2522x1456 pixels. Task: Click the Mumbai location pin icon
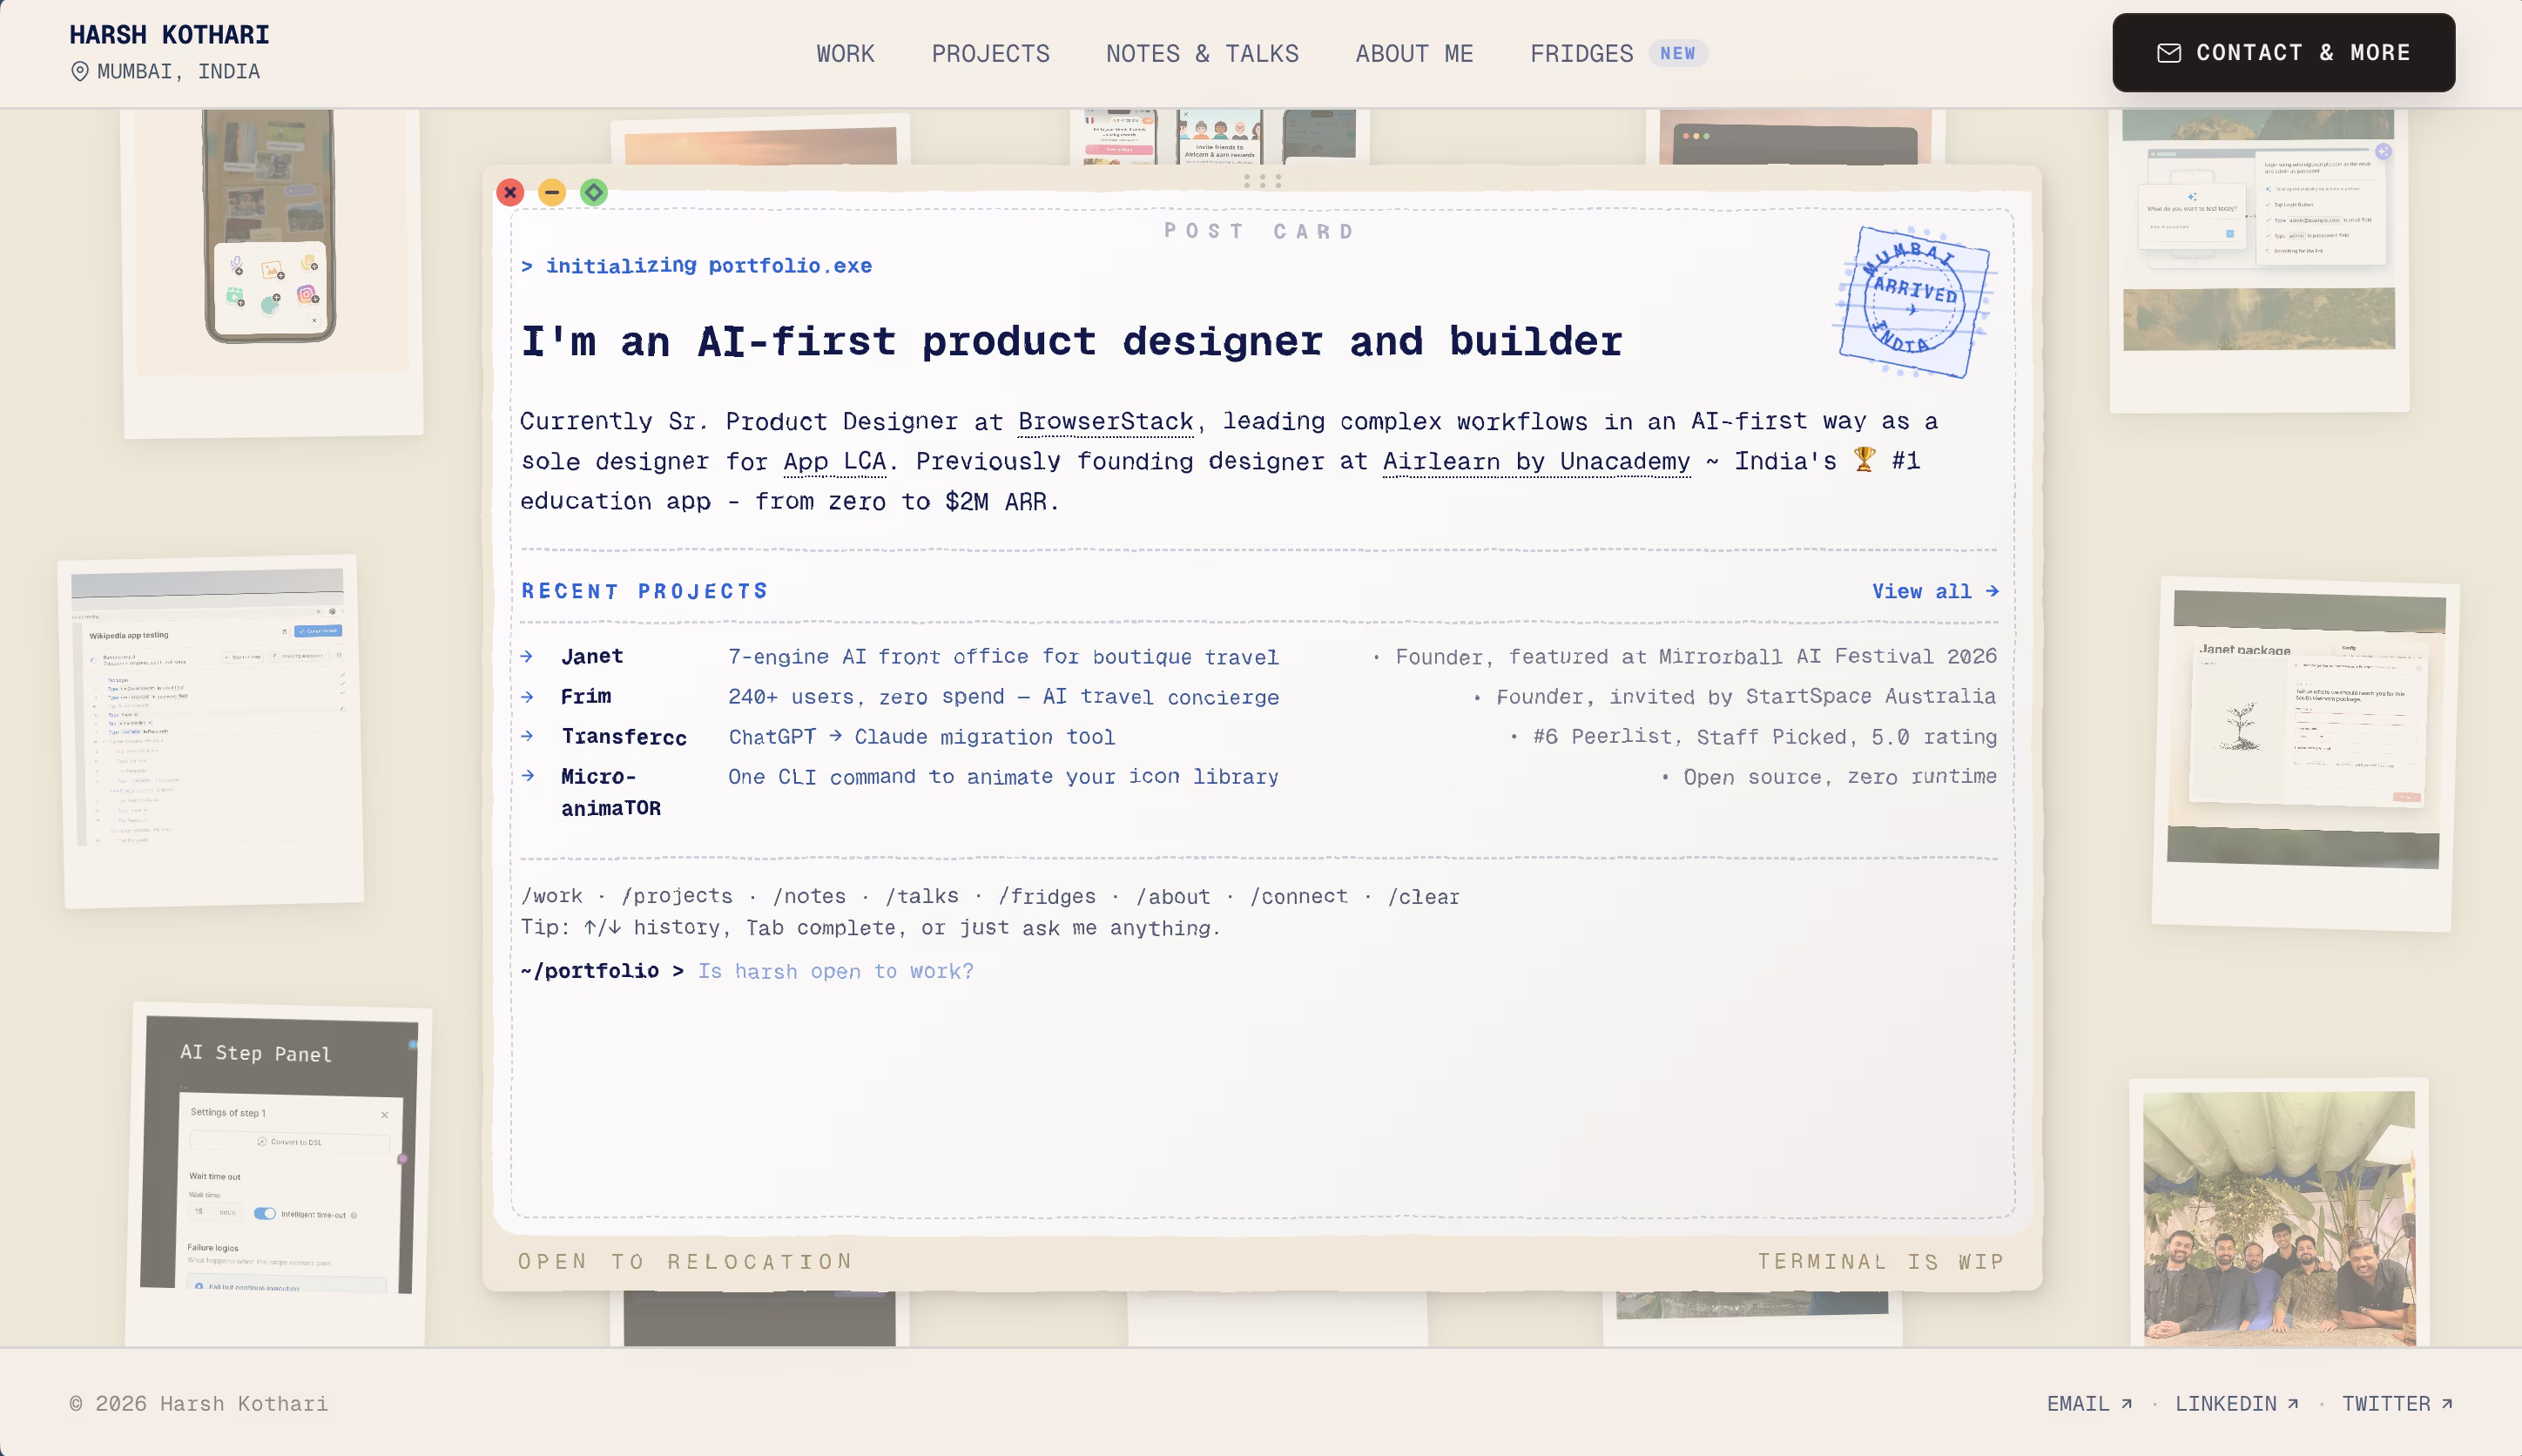(x=79, y=71)
